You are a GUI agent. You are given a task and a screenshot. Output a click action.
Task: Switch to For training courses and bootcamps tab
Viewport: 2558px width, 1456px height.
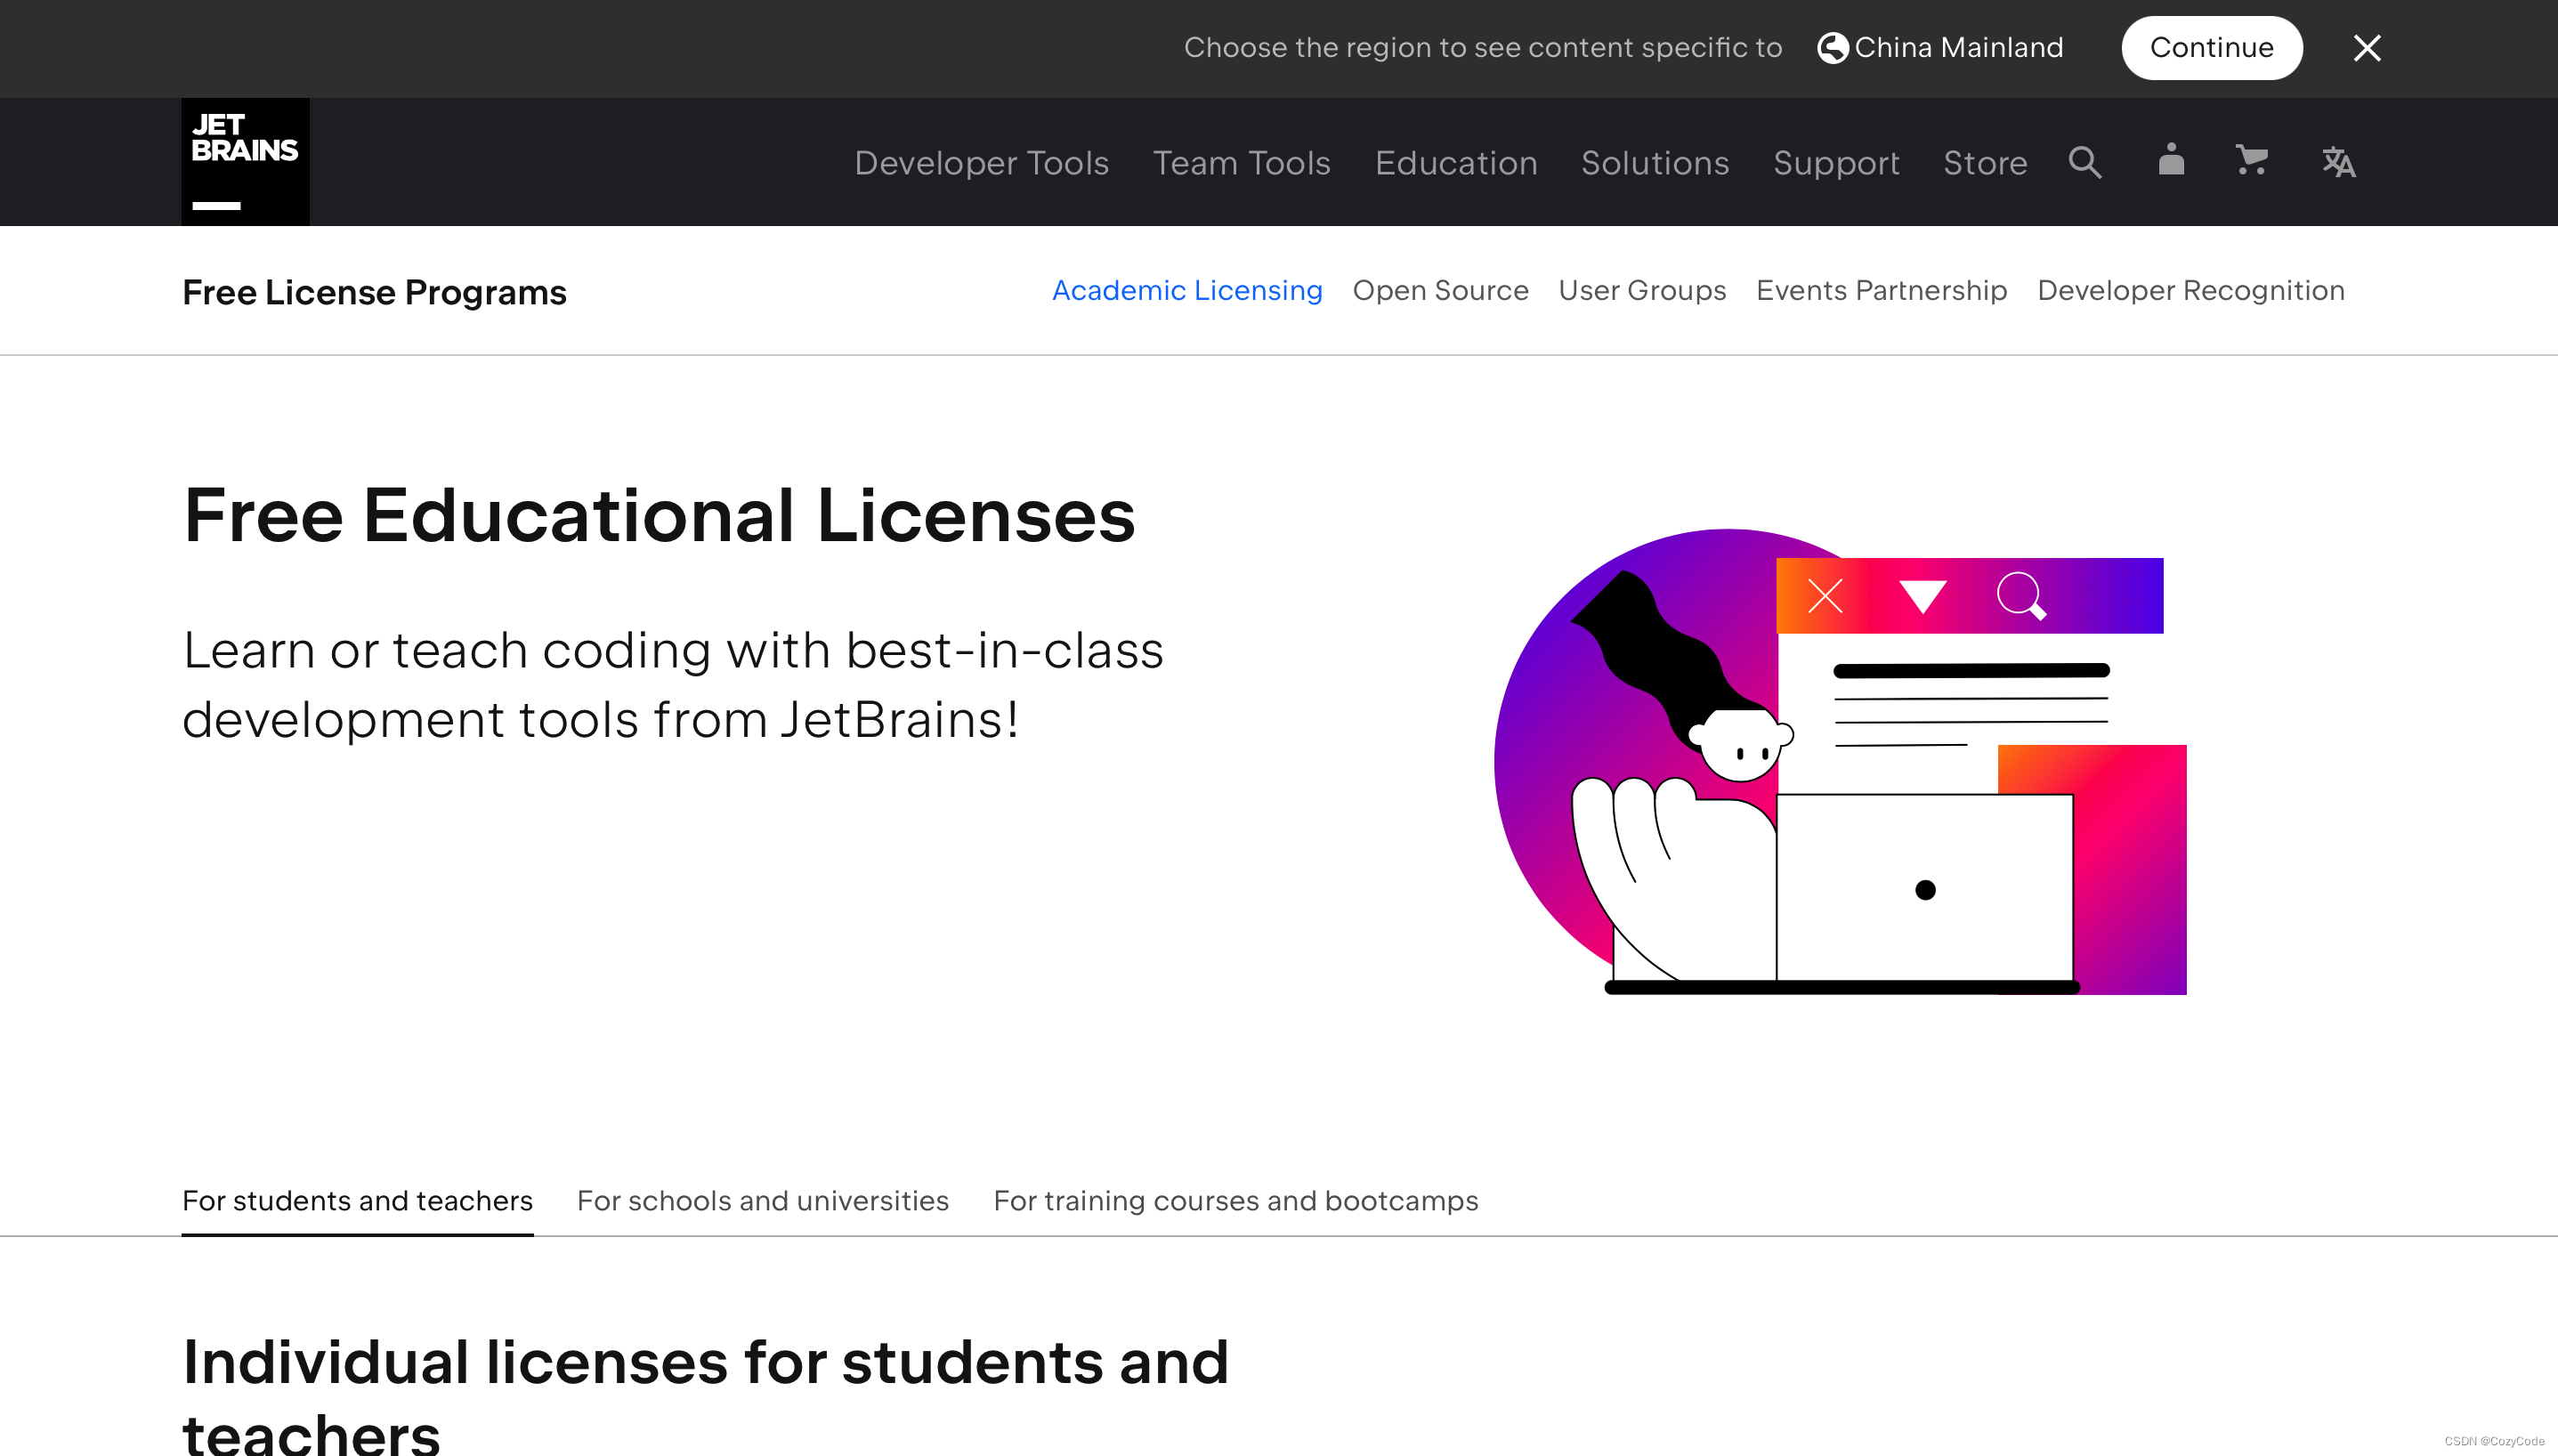tap(1235, 1200)
